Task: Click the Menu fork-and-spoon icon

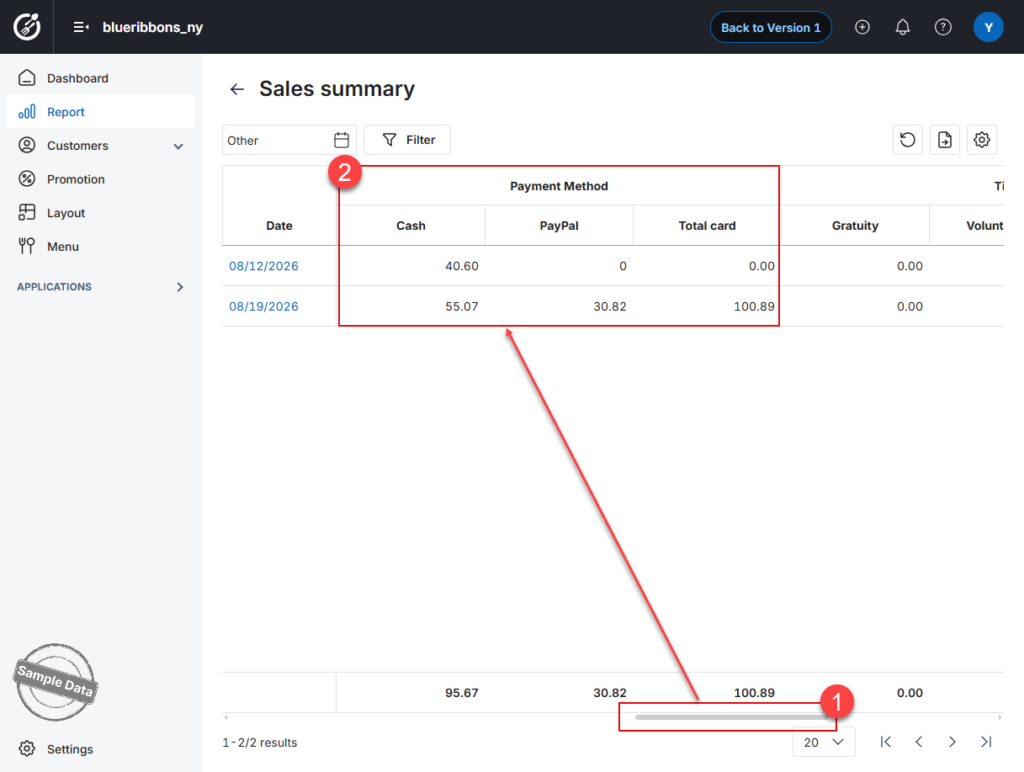Action: [27, 246]
